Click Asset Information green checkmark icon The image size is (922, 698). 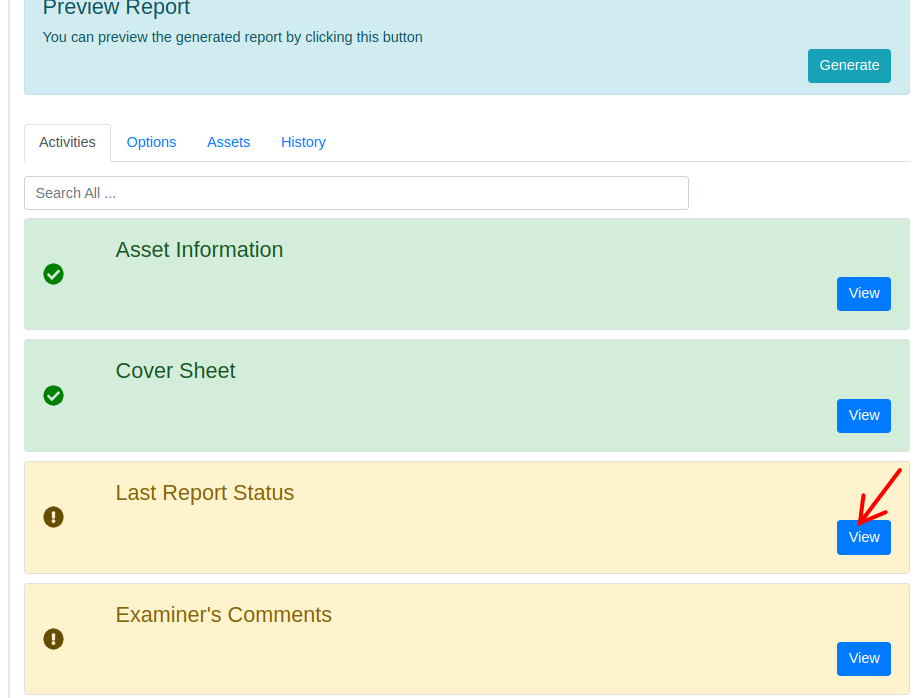(x=54, y=274)
